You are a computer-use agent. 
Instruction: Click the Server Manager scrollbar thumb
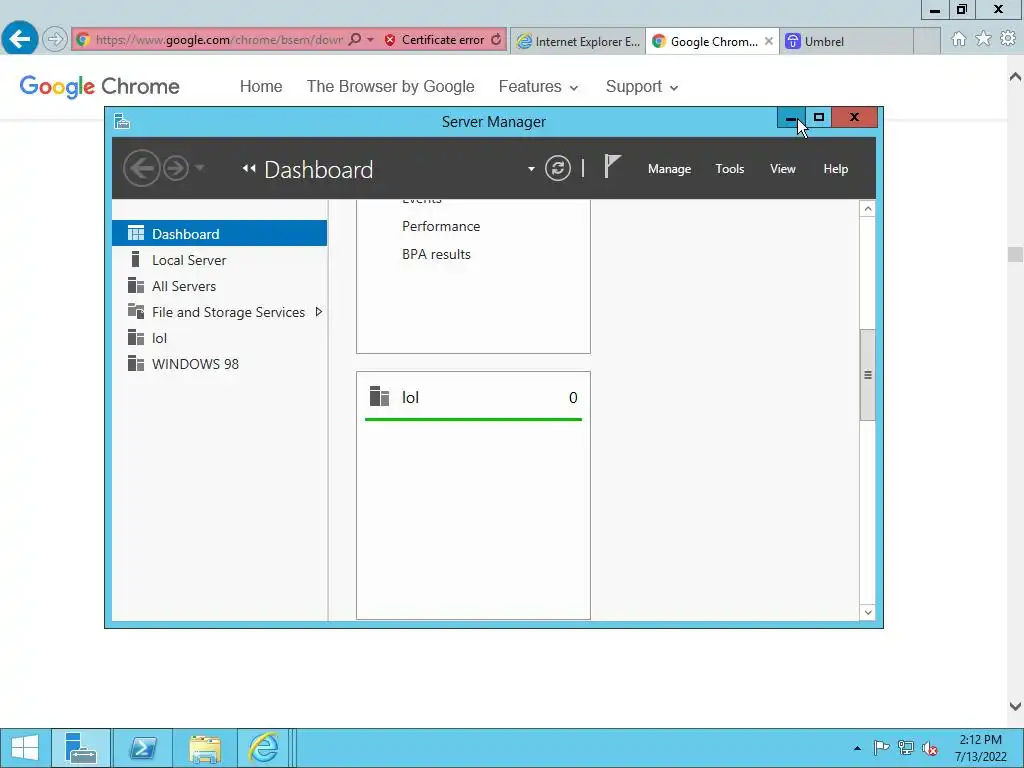pyautogui.click(x=867, y=375)
